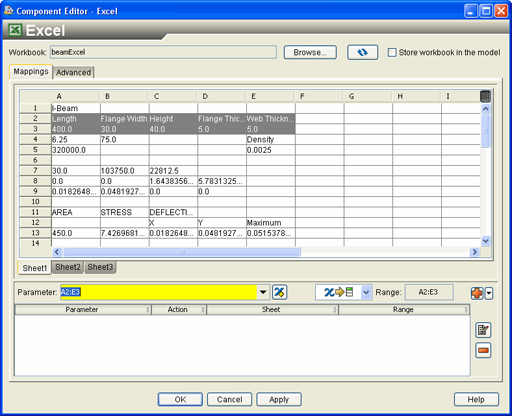Click the vertical scrollbar down arrow
The height and width of the screenshot is (416, 512).
point(486,241)
